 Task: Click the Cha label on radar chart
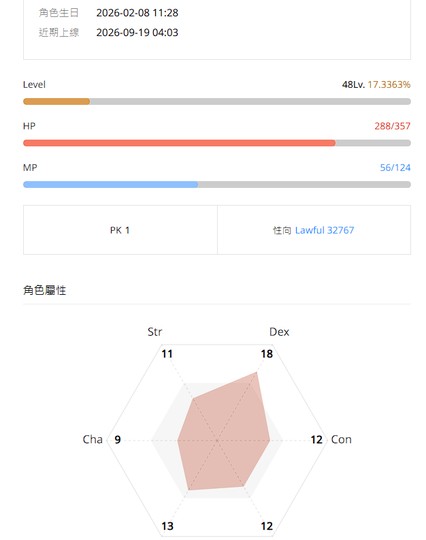tap(93, 439)
